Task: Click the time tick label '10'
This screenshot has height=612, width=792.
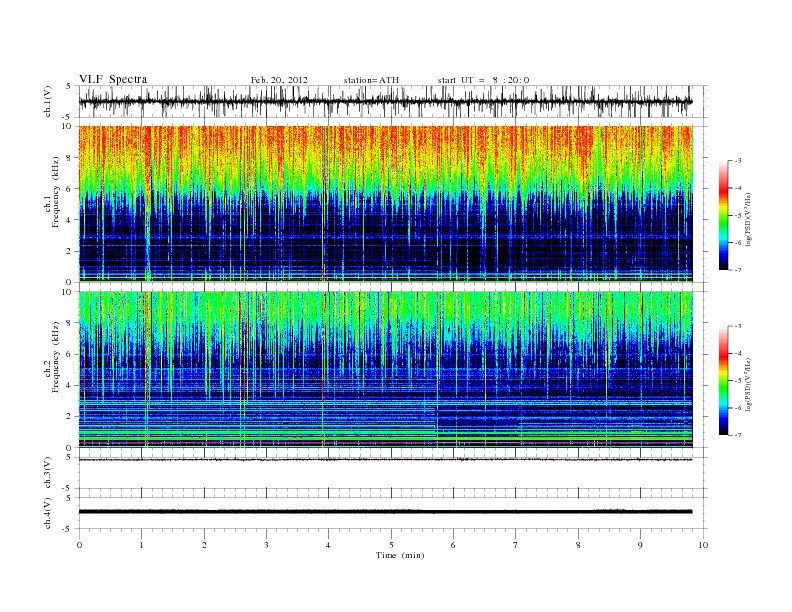Action: (x=703, y=545)
